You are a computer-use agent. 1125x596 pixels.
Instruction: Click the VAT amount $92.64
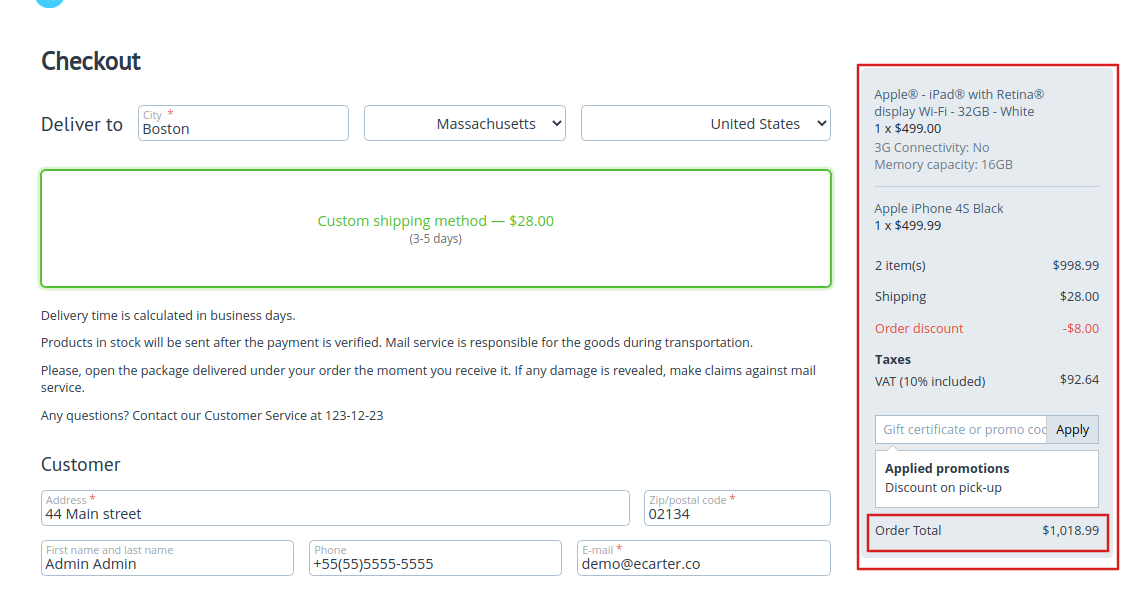point(1079,379)
